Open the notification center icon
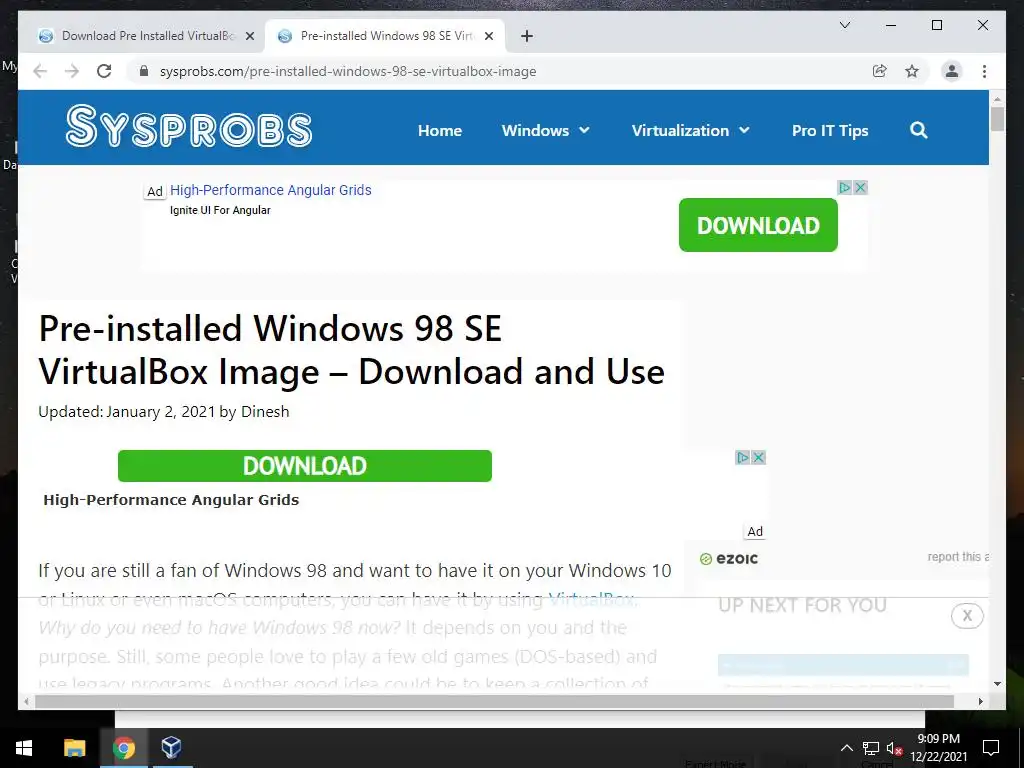This screenshot has width=1024, height=768. (991, 748)
